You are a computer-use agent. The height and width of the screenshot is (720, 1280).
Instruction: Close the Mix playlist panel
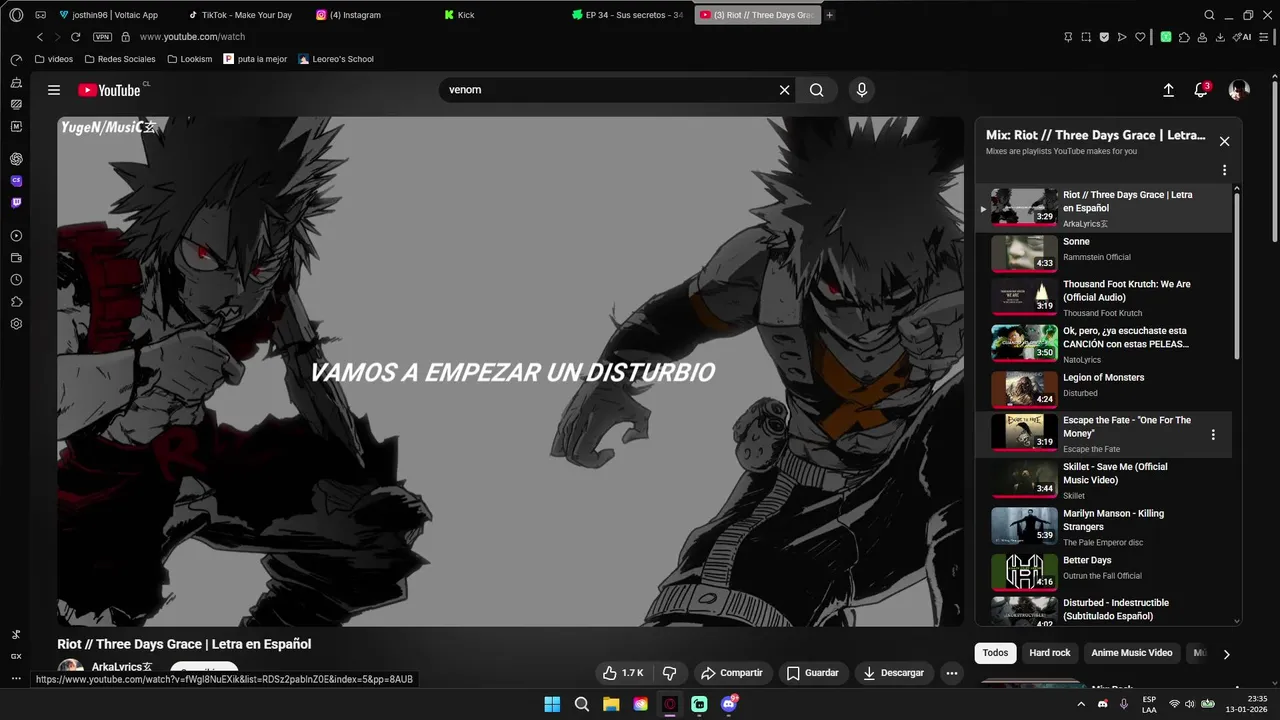tap(1224, 141)
